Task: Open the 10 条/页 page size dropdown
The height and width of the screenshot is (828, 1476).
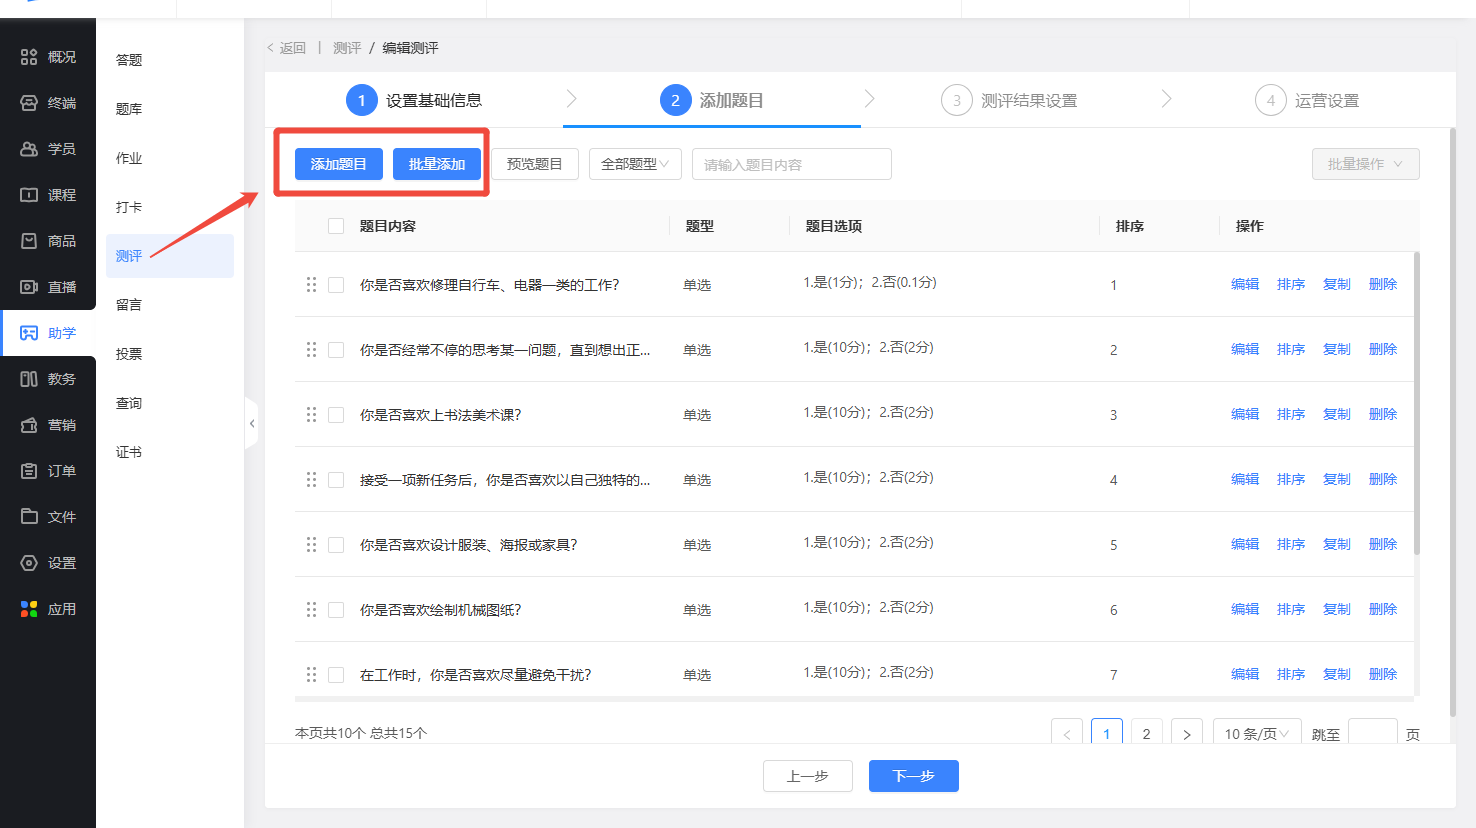Action: [1257, 734]
